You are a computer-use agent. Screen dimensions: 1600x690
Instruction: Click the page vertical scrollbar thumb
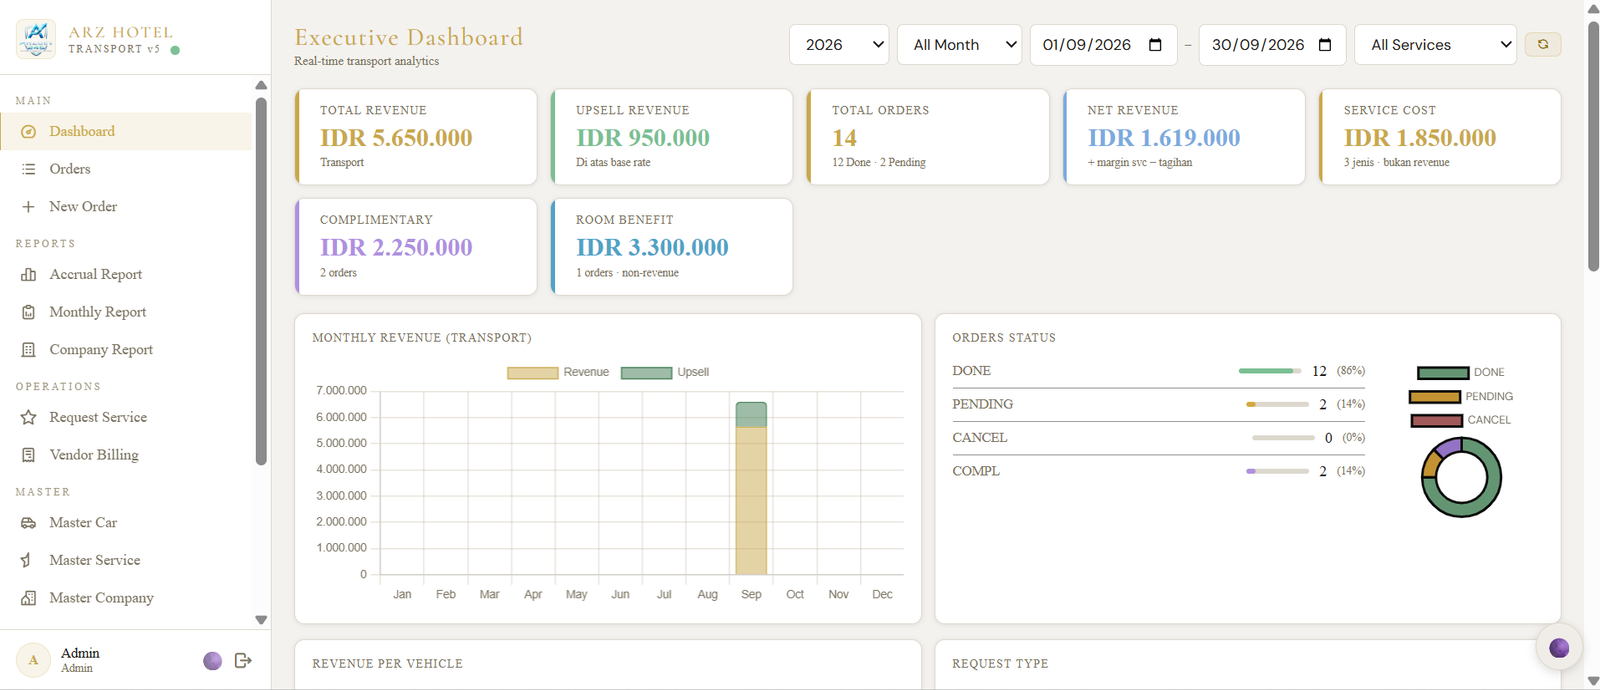[x=1593, y=145]
